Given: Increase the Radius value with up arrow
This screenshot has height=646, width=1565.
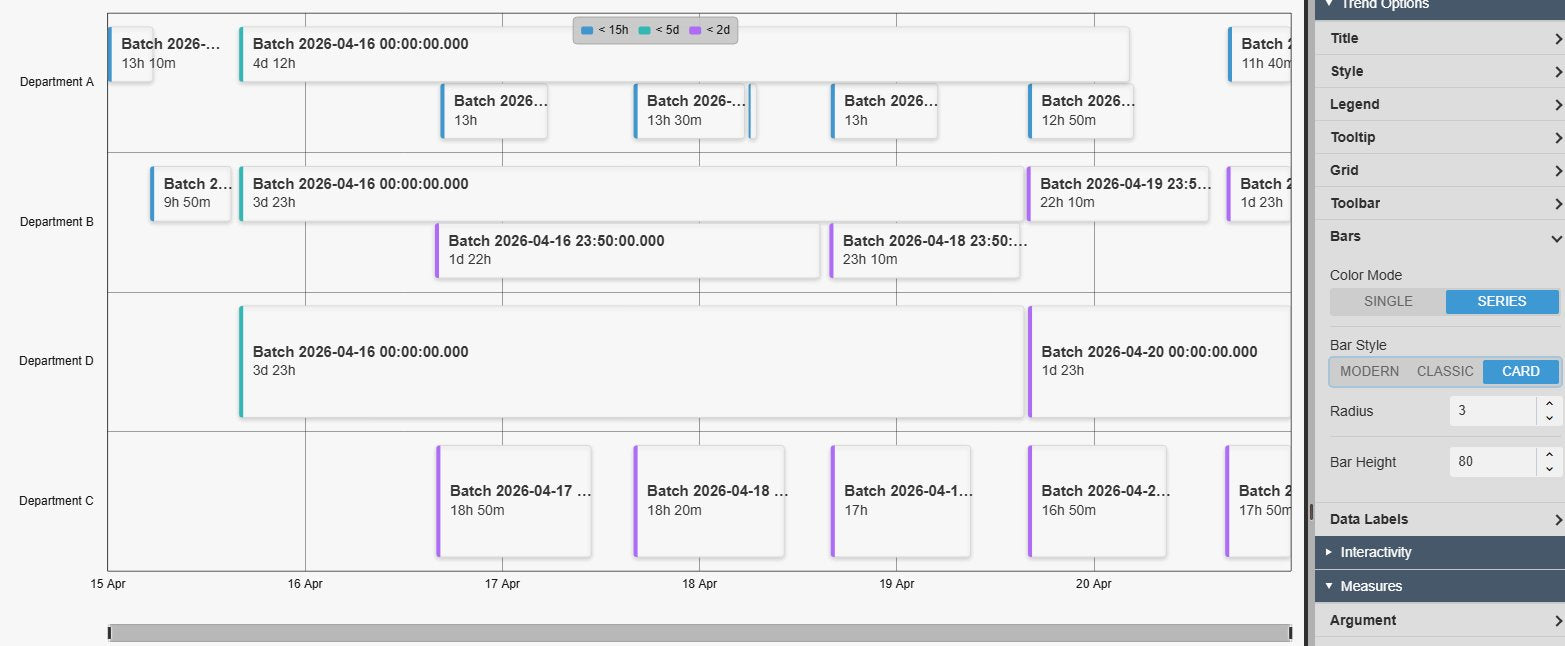Looking at the screenshot, I should 1548,404.
